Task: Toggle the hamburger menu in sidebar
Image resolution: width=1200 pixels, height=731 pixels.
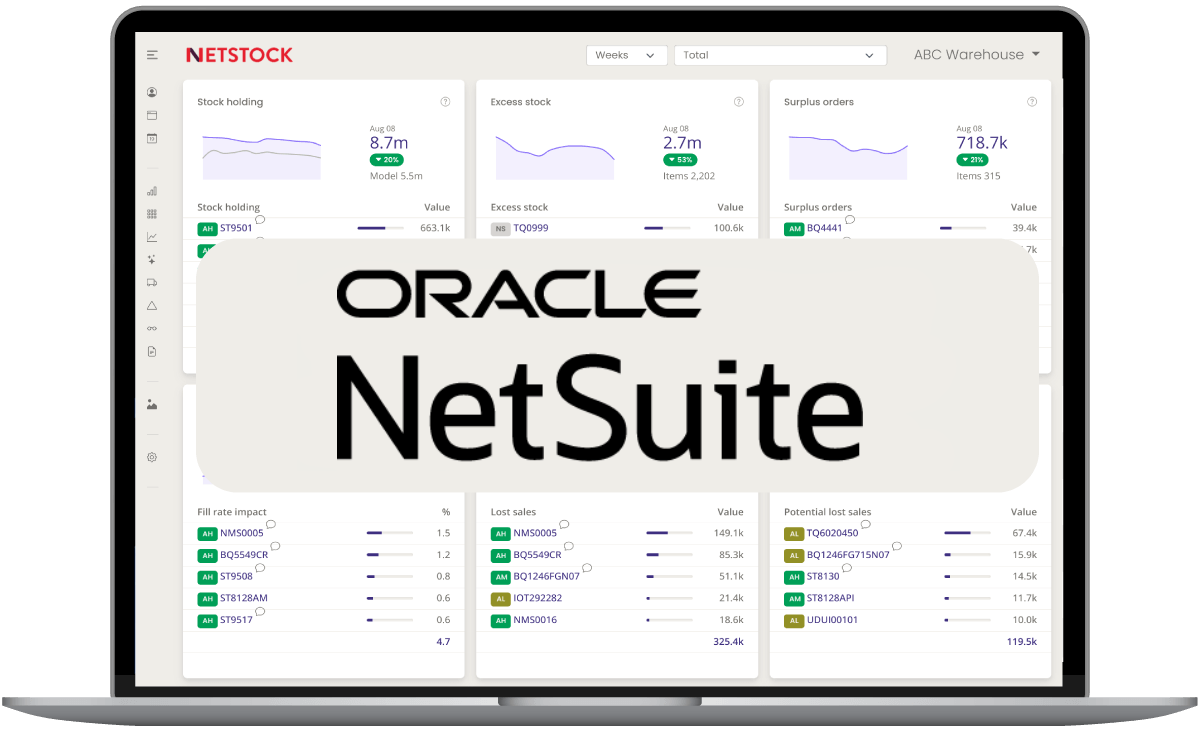Action: click(x=152, y=55)
